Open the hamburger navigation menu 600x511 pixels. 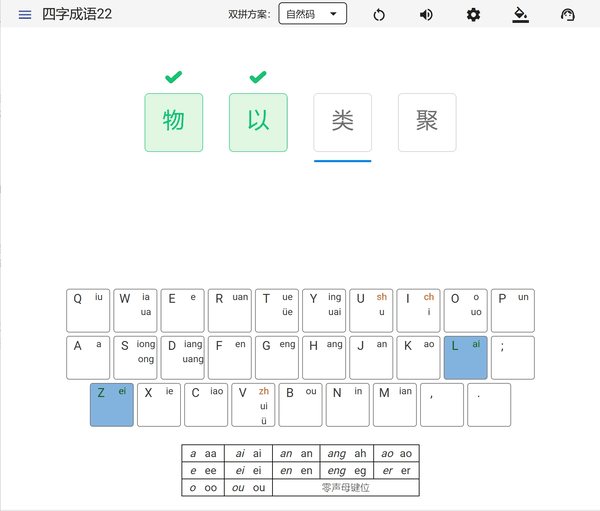click(25, 14)
